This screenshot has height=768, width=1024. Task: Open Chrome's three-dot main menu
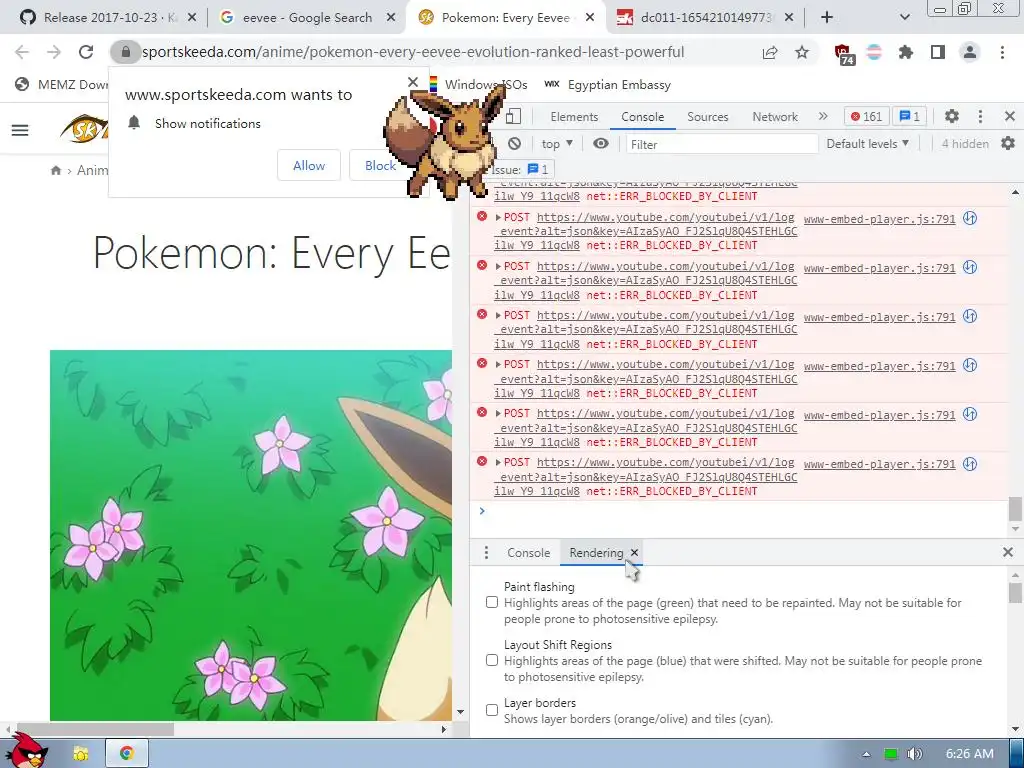pyautogui.click(x=1002, y=52)
